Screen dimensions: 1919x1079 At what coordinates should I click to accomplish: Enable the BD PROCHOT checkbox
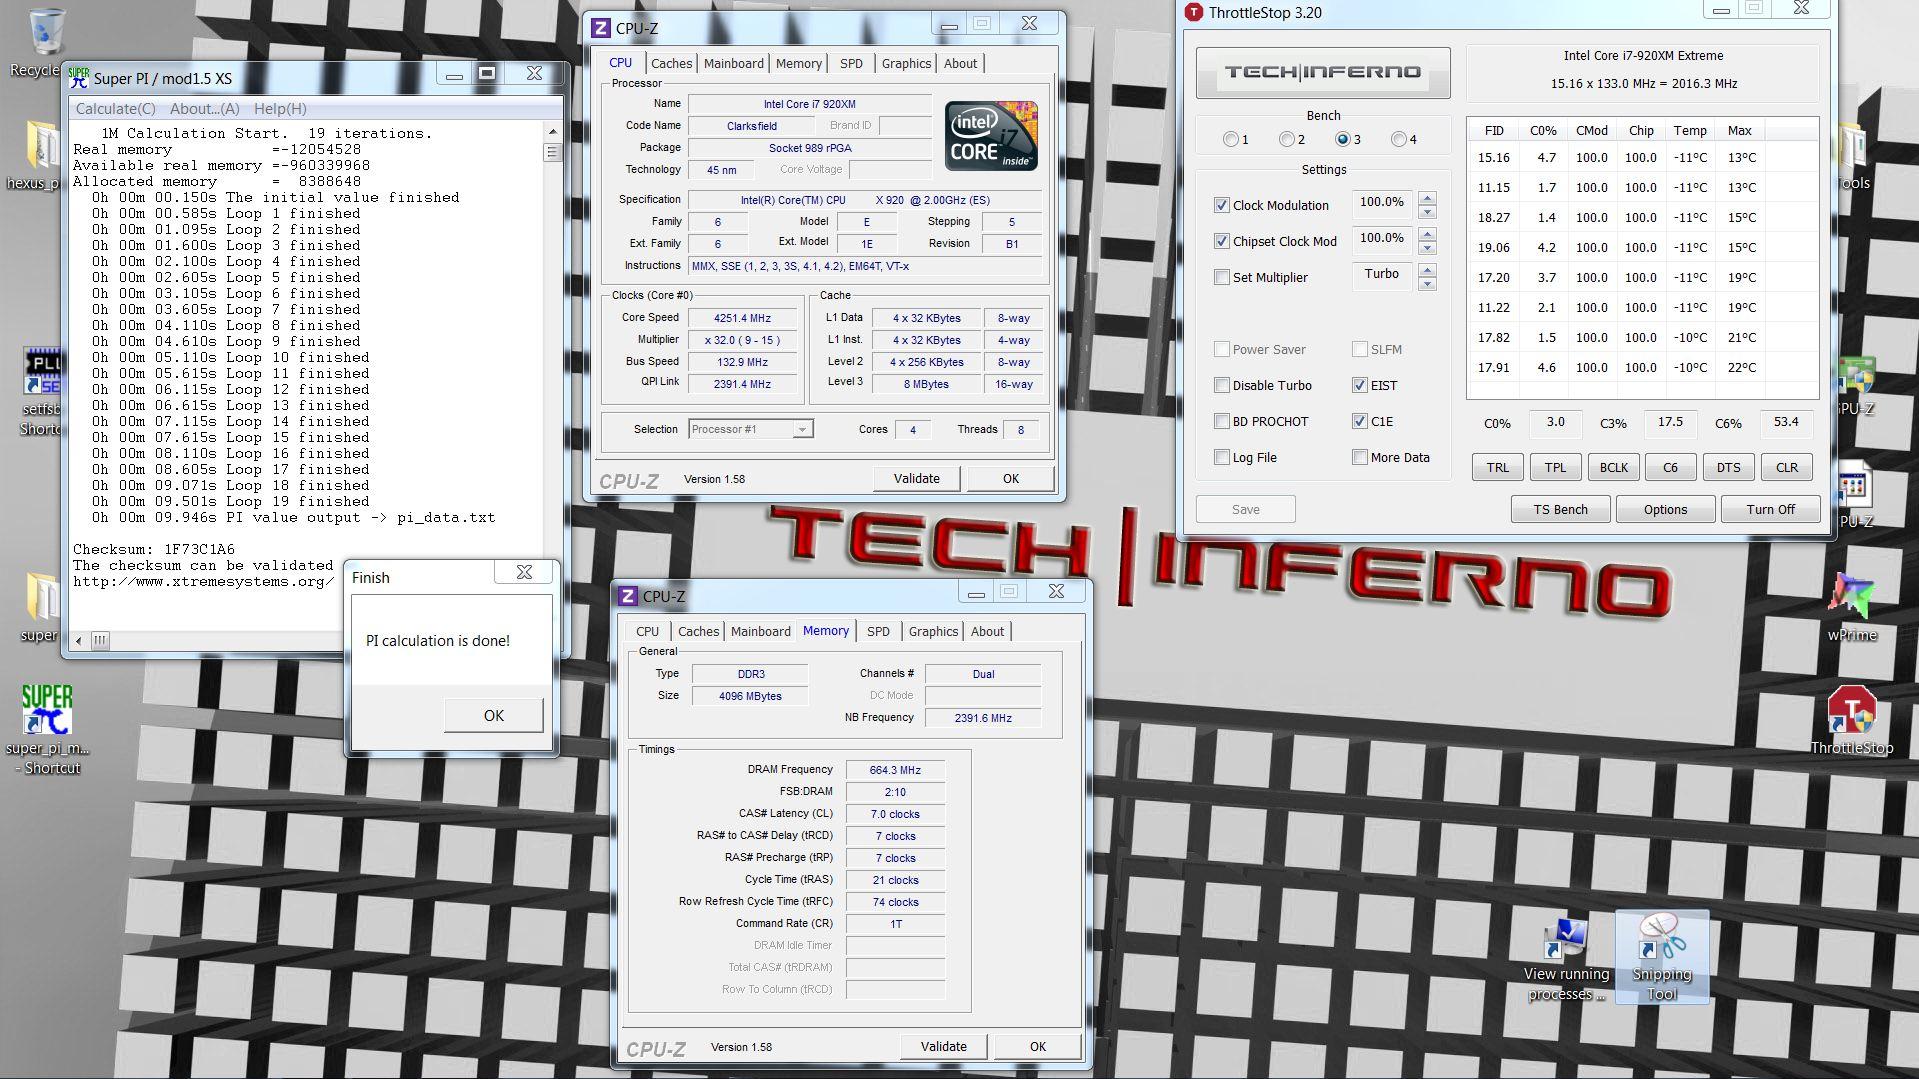click(1221, 421)
